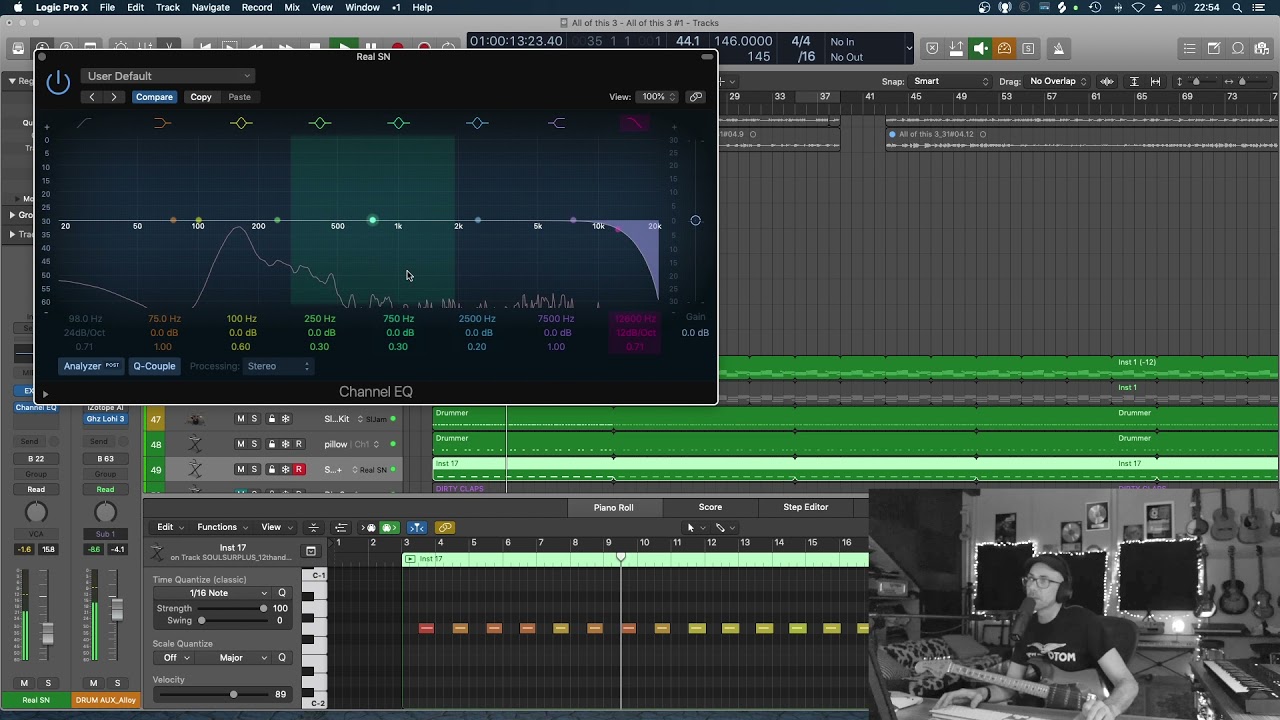Click the Solo S toolbar icon
The image size is (1280, 720).
pyautogui.click(x=1028, y=48)
